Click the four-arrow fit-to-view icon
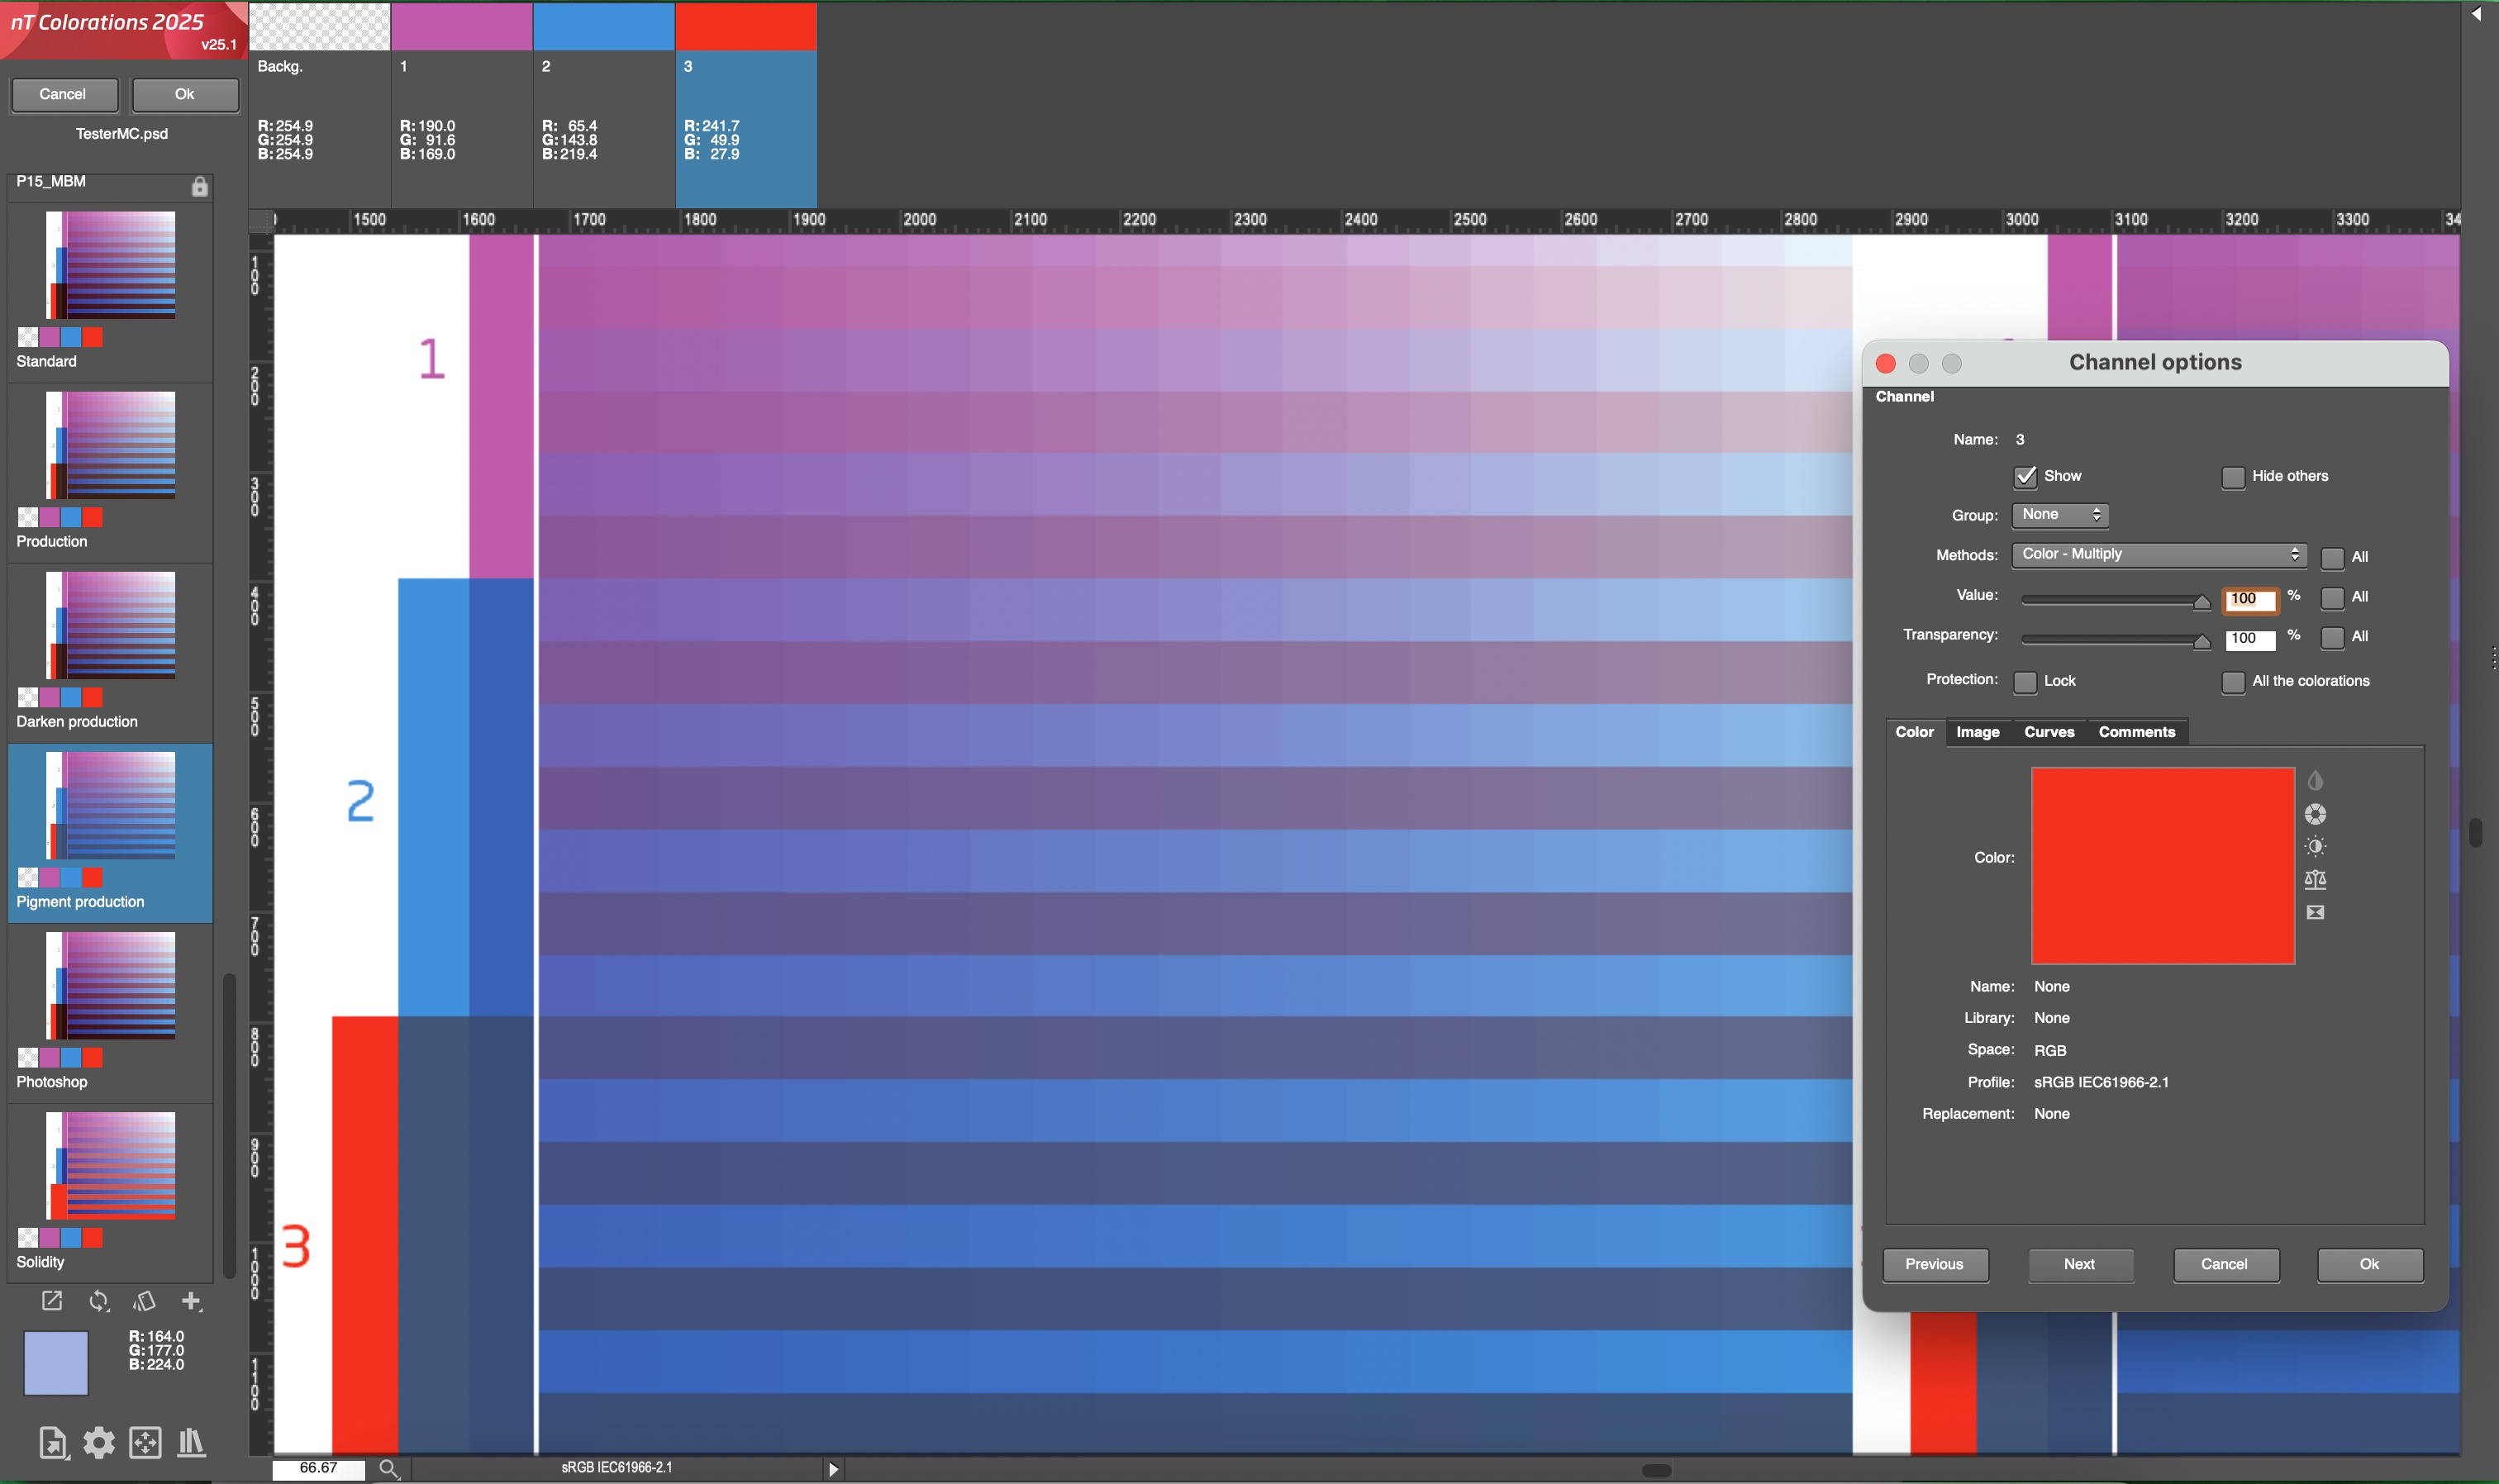Viewport: 2499px width, 1484px height. (145, 1442)
